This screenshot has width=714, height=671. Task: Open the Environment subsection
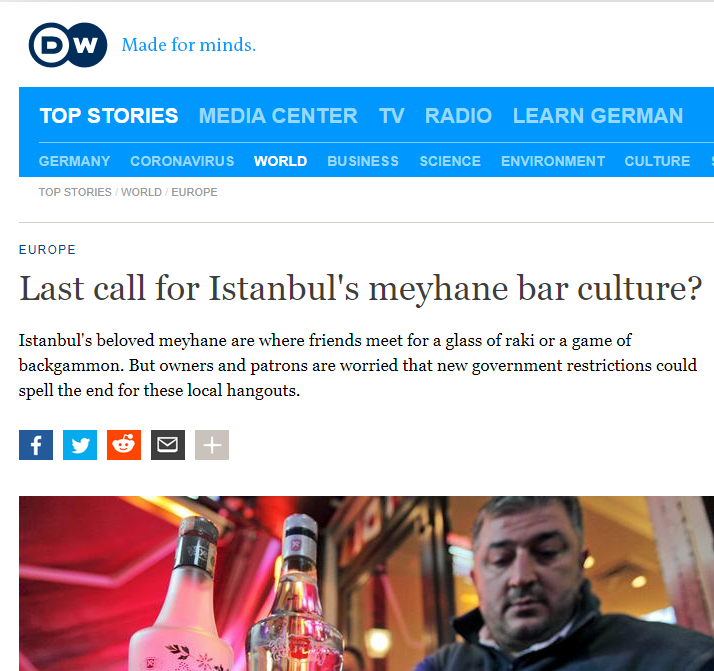tap(553, 161)
